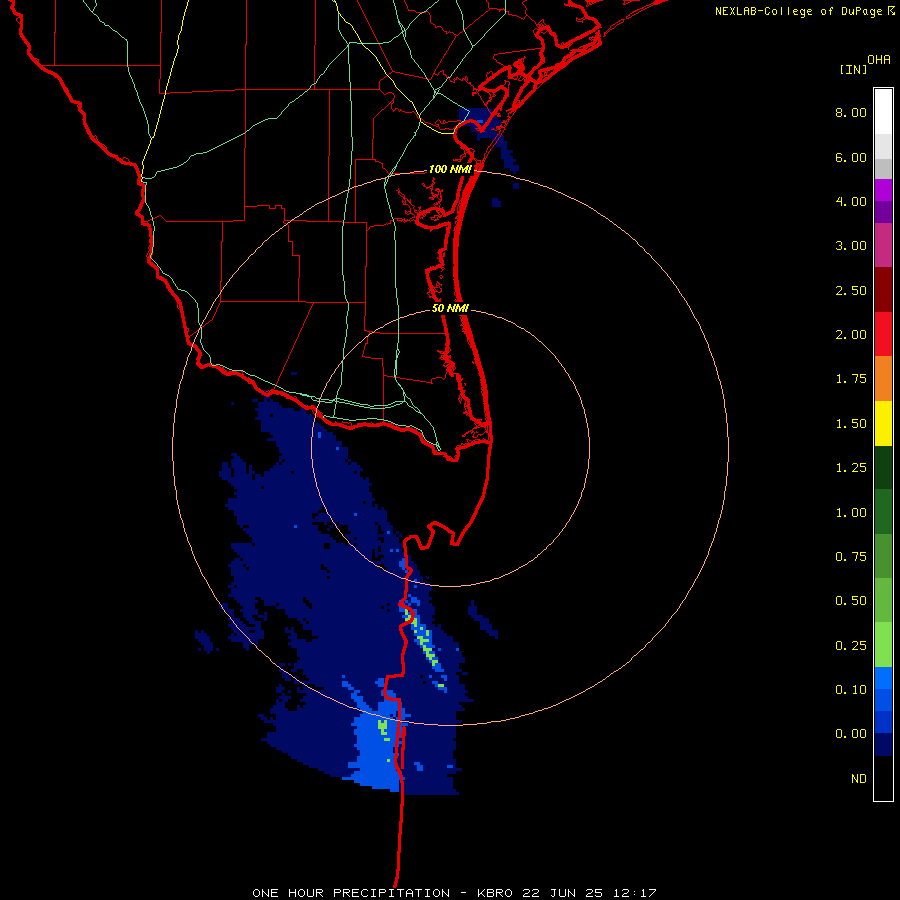
Task: Pick the black ND swatch at legend bottom
Action: point(883,778)
